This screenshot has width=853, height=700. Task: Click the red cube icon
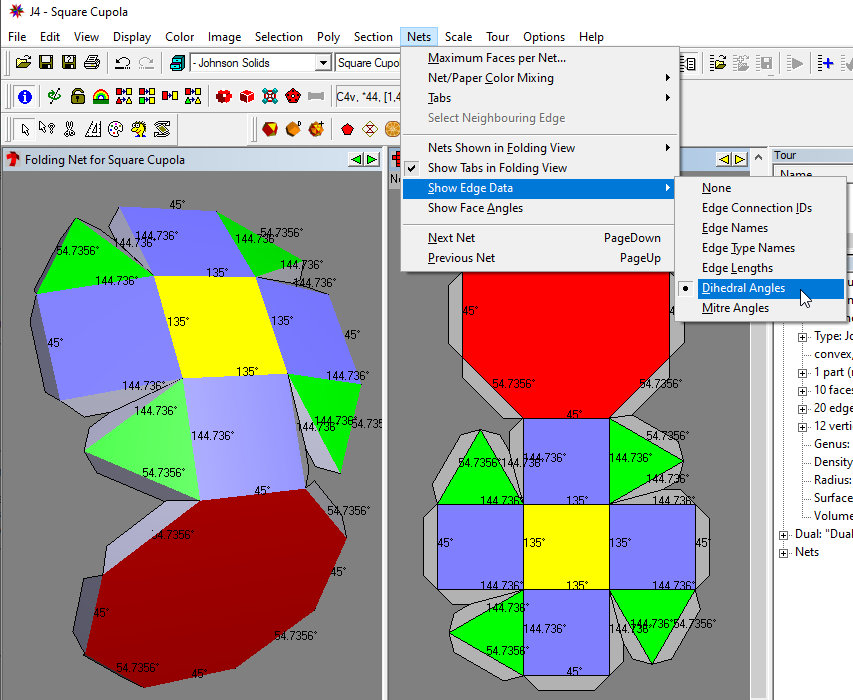coord(247,97)
